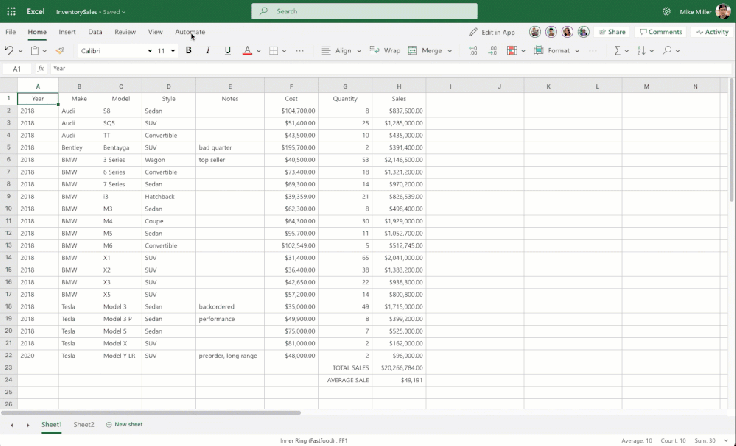Click the 'top seller' note cell
This screenshot has height=446, width=736.
tap(230, 160)
